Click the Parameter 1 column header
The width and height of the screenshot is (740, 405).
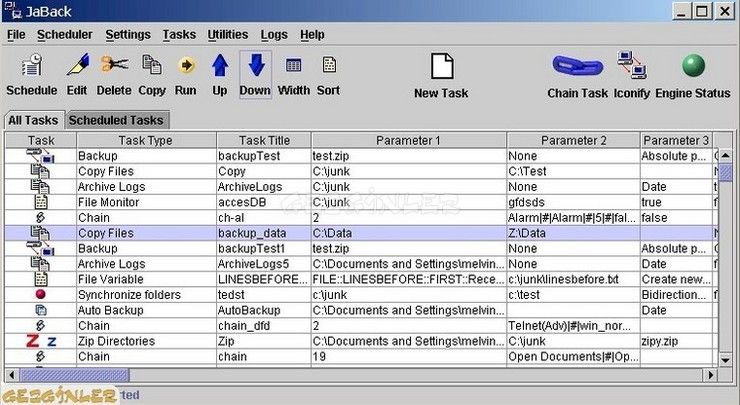[x=409, y=140]
